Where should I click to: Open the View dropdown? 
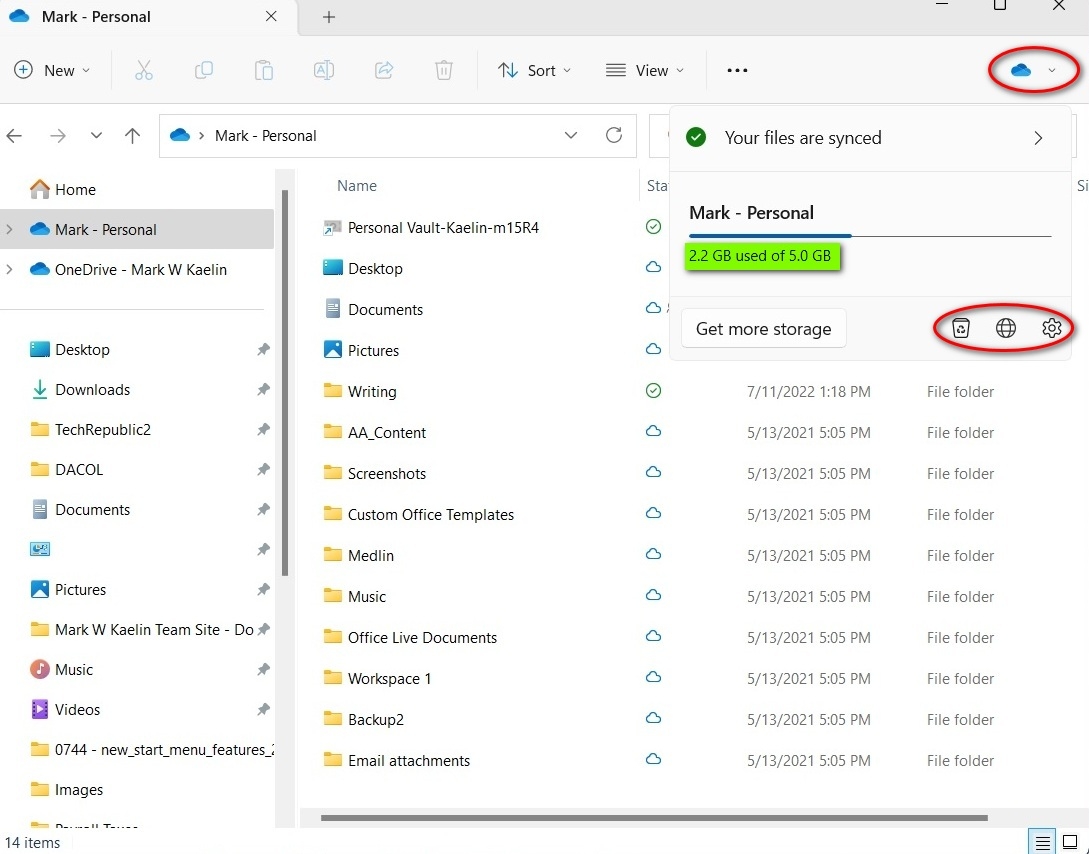click(x=645, y=70)
